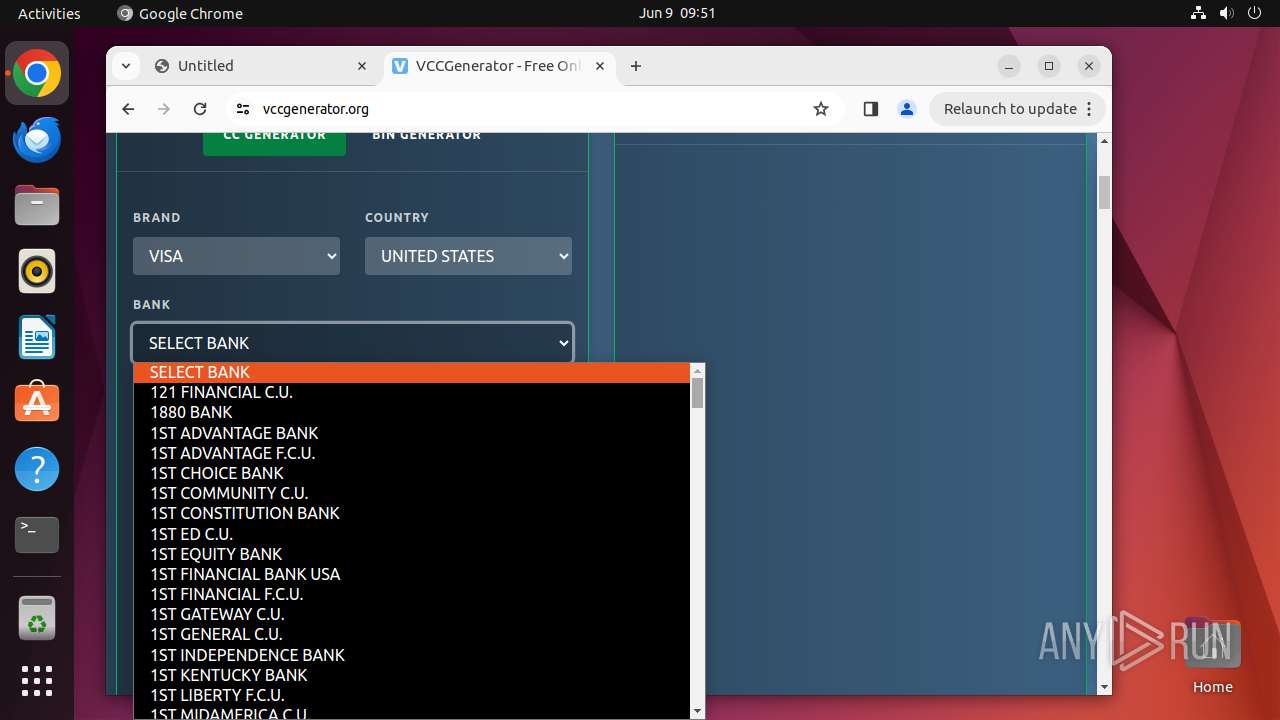This screenshot has height=720, width=1280.
Task: Choose 1ST KENTUCKY BANK
Action: pos(412,675)
